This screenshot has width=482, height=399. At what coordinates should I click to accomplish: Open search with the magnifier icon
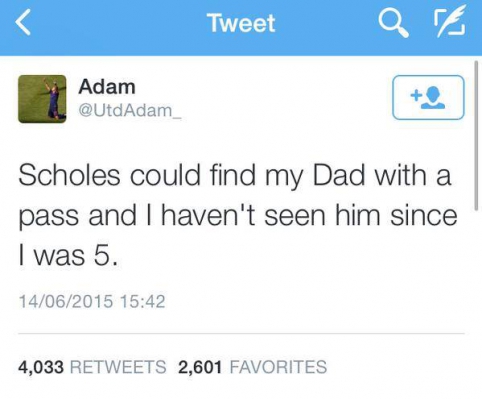coord(393,23)
